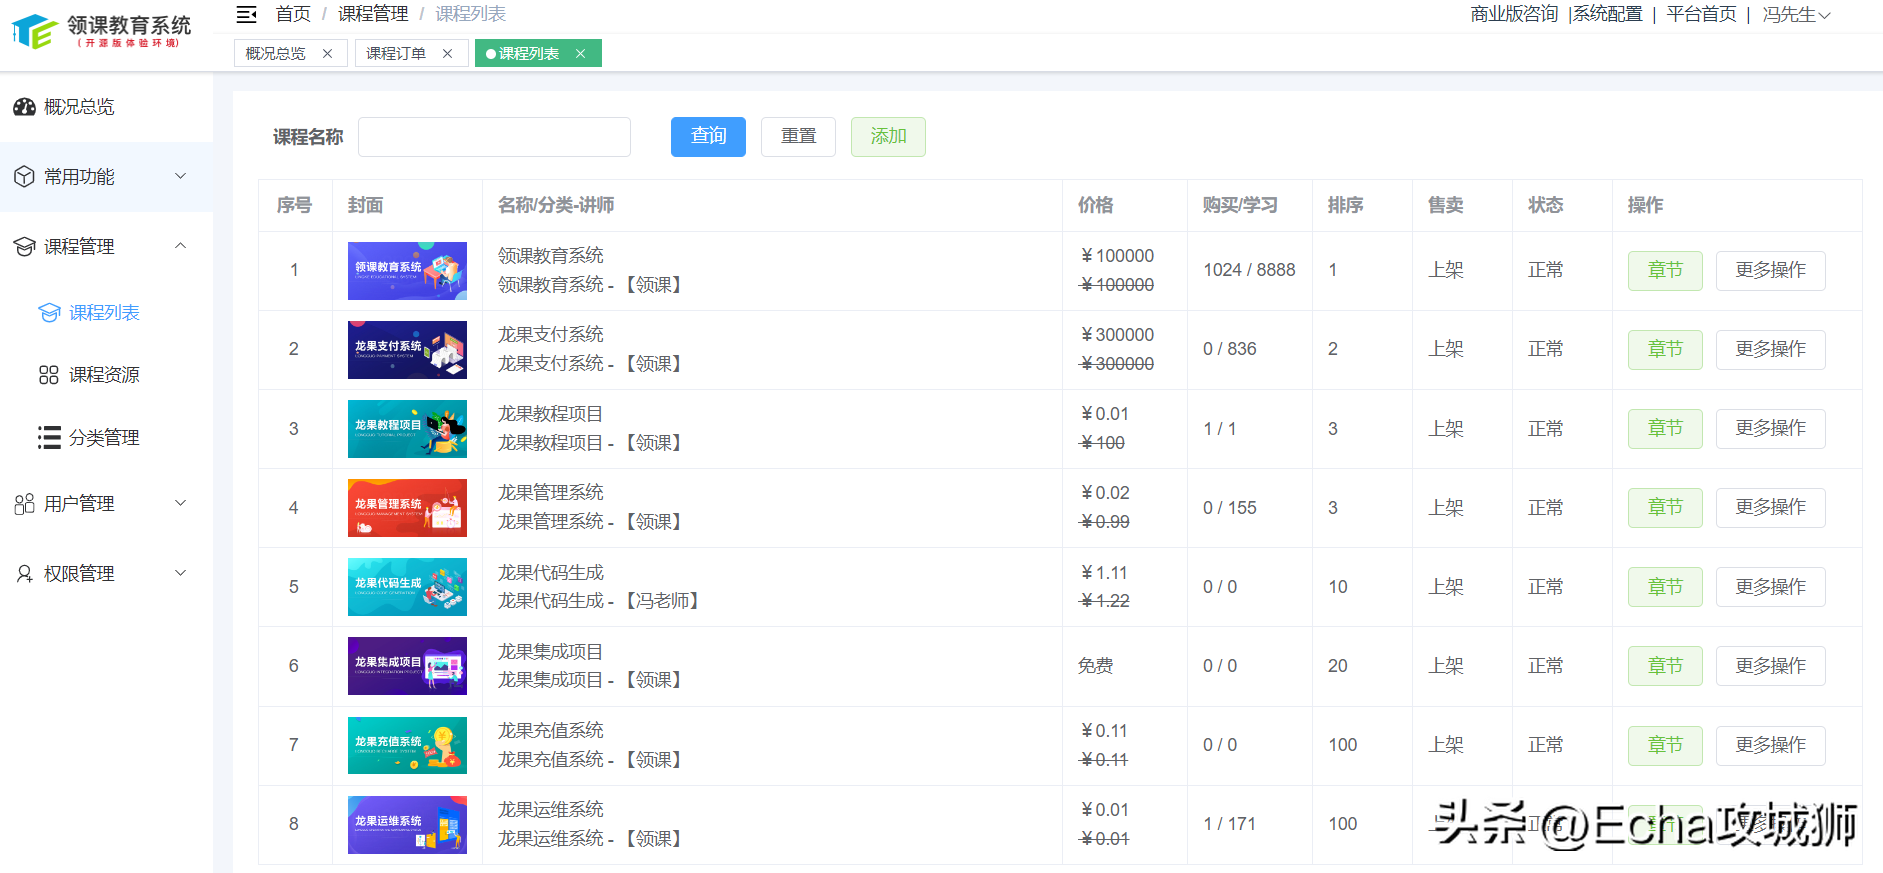Close the 课程订单 tab

[447, 54]
